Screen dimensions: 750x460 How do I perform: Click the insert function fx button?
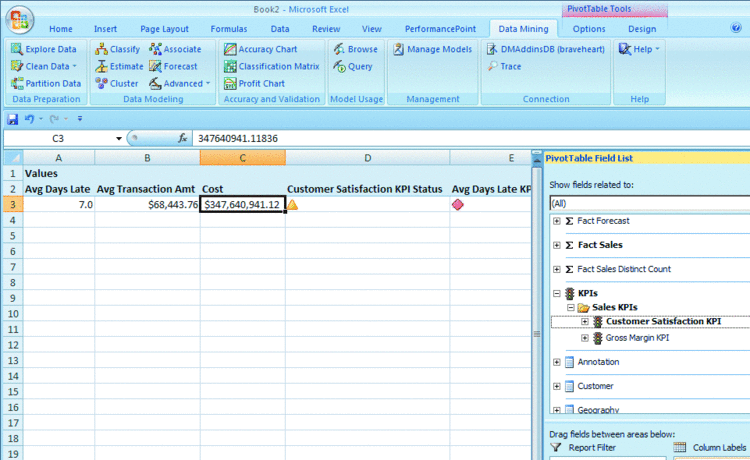(182, 138)
